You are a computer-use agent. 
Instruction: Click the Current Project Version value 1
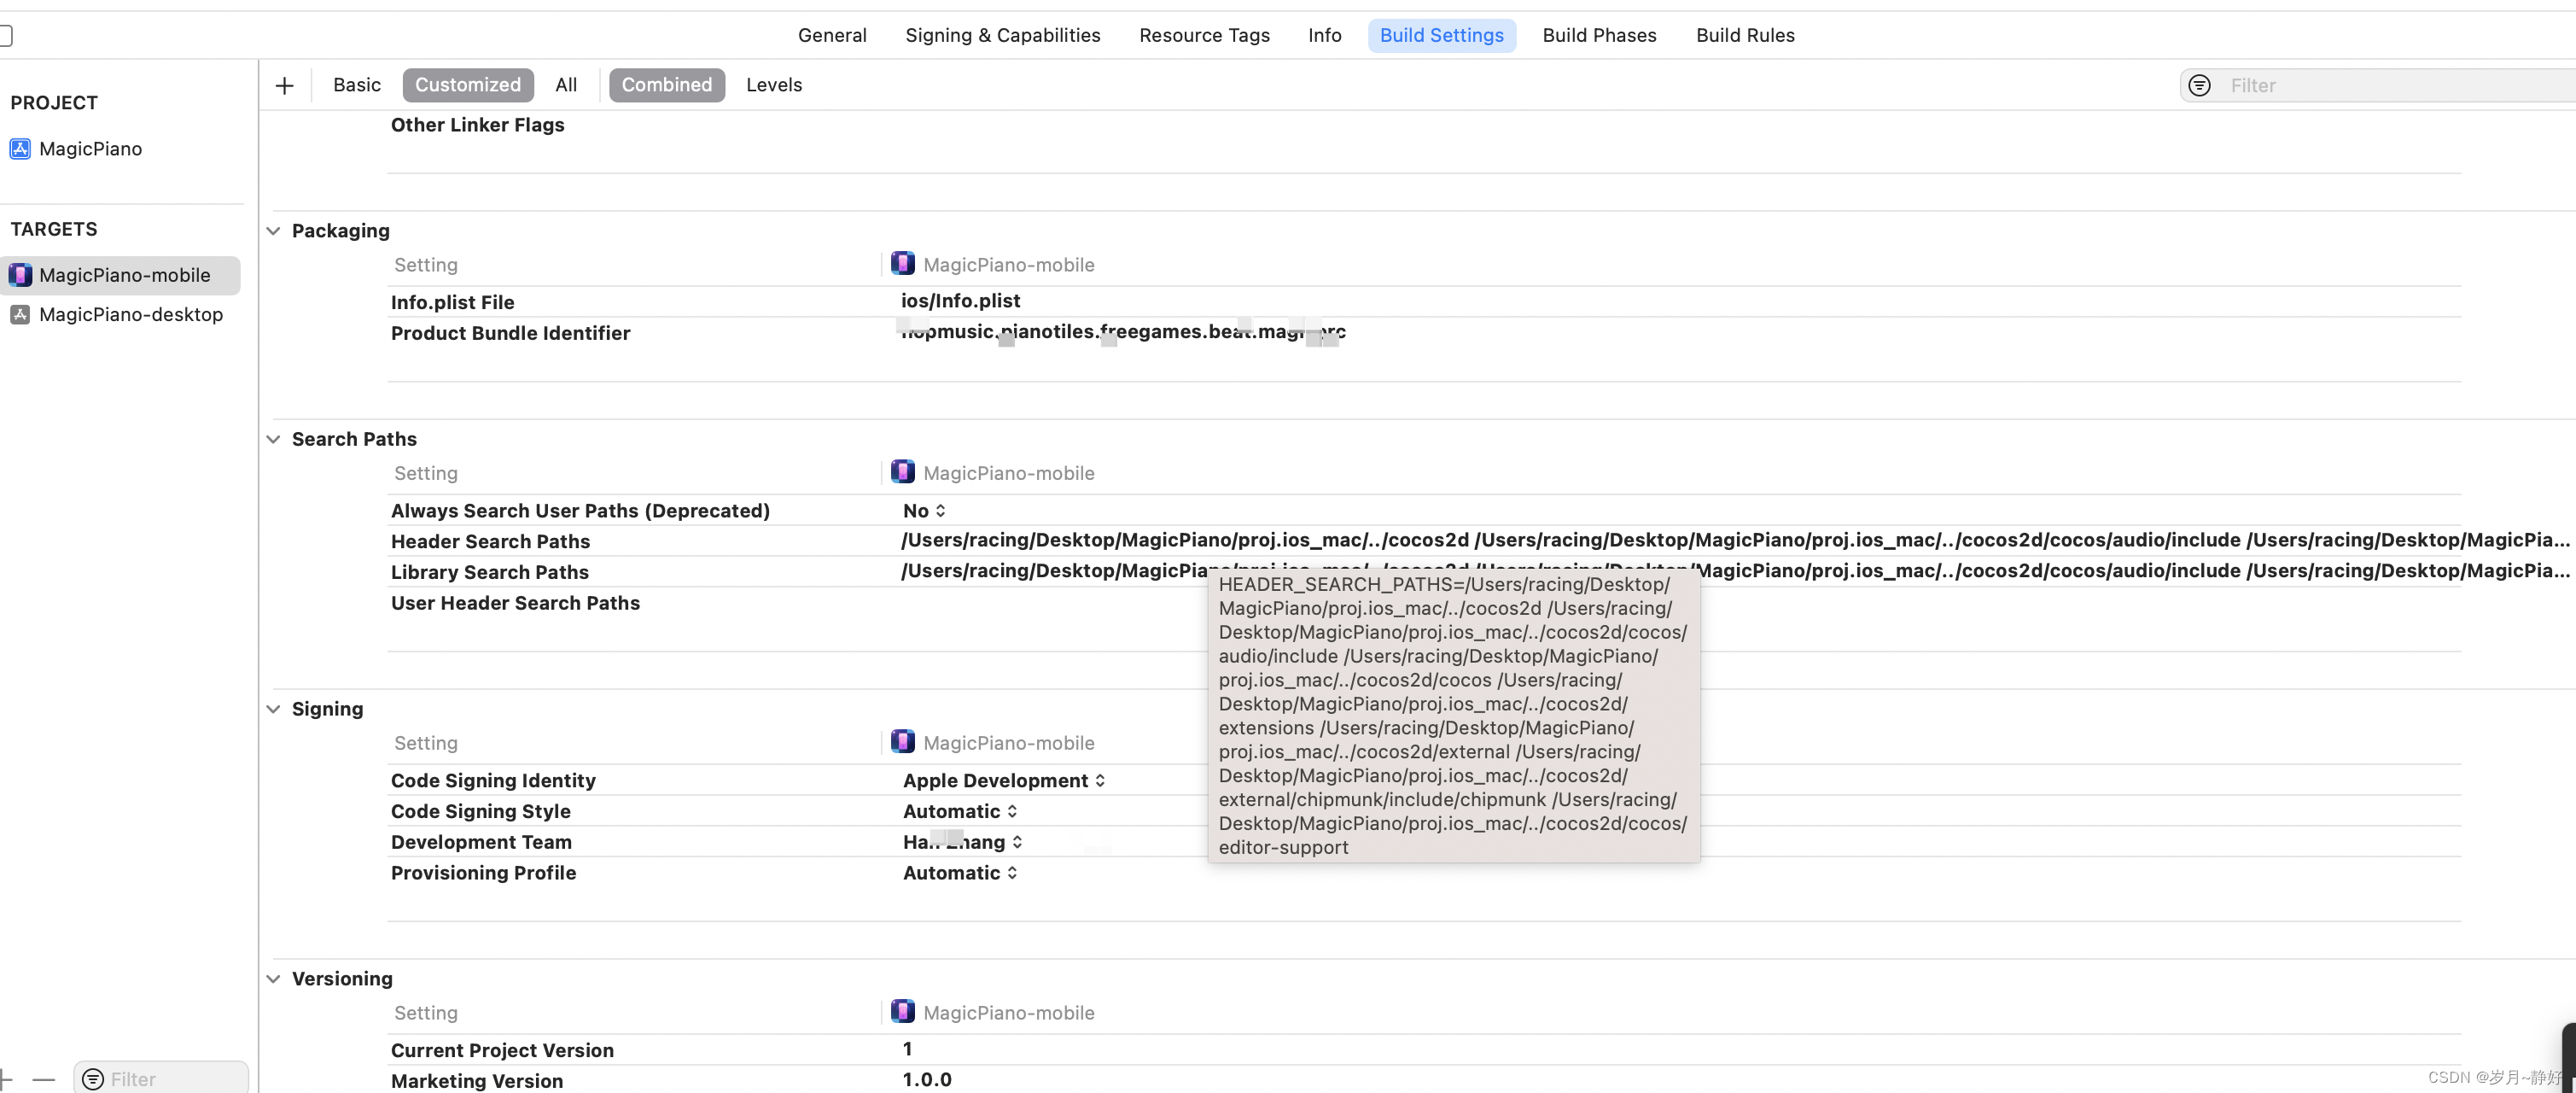(907, 1049)
